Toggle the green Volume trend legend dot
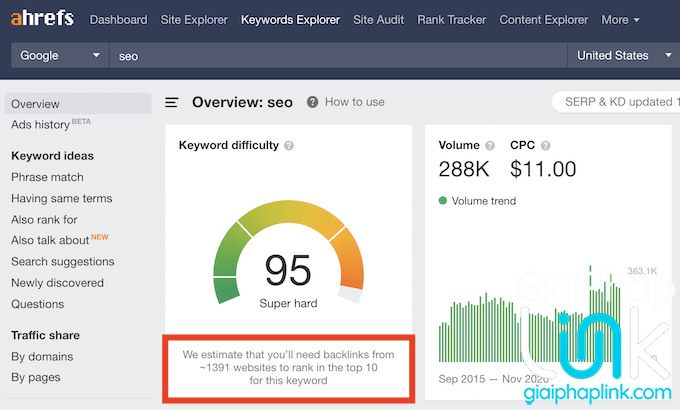This screenshot has height=410, width=680. pos(443,201)
